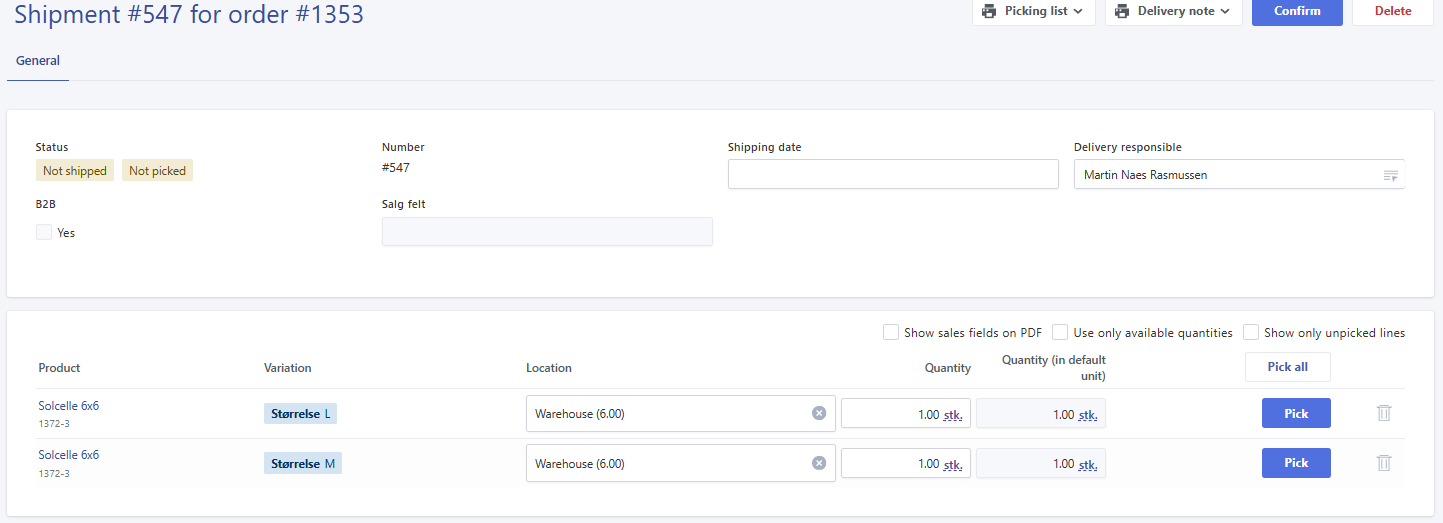
Task: Pick all lines in the shipment
Action: 1287,367
